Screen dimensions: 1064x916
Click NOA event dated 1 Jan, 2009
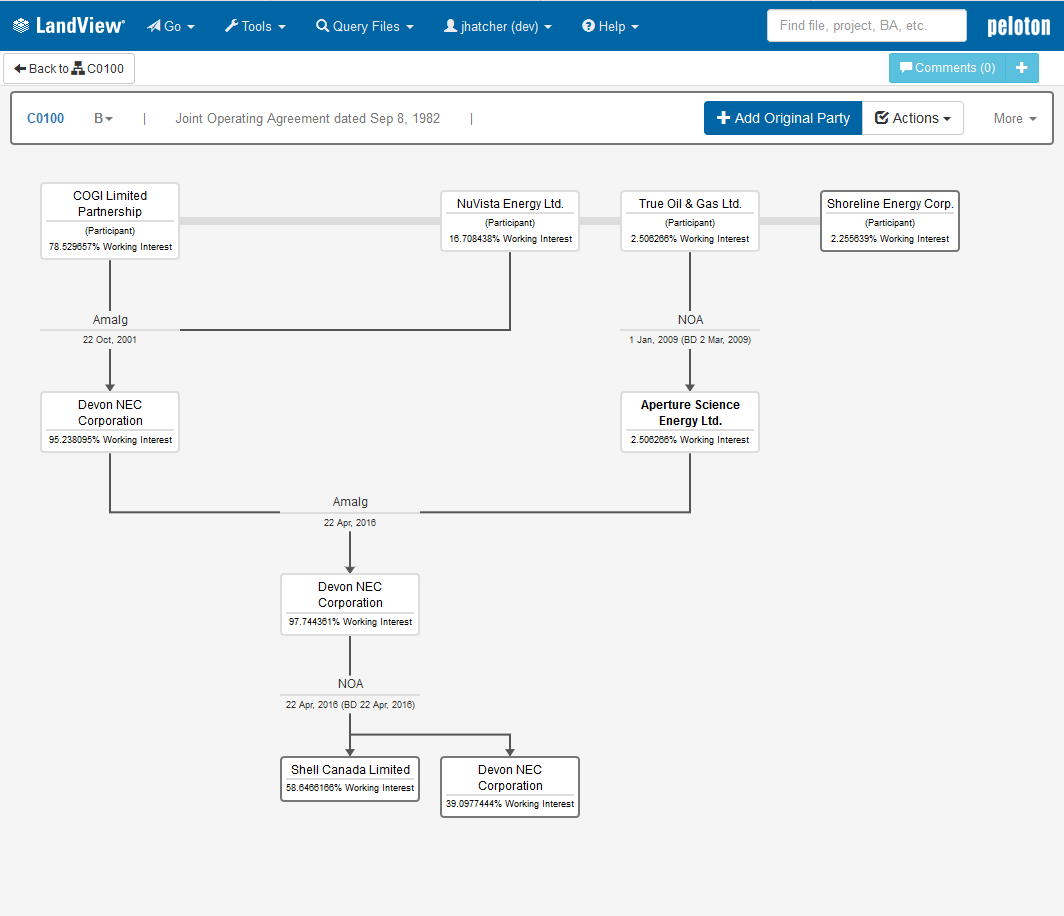pyautogui.click(x=689, y=329)
